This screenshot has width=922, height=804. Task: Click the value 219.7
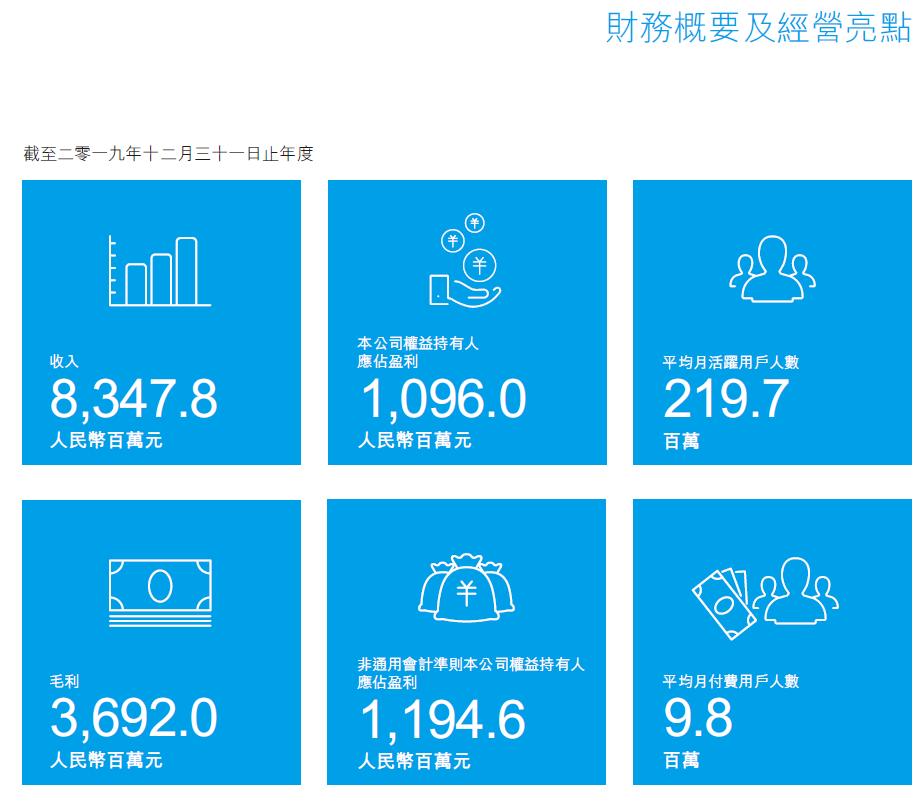726,399
